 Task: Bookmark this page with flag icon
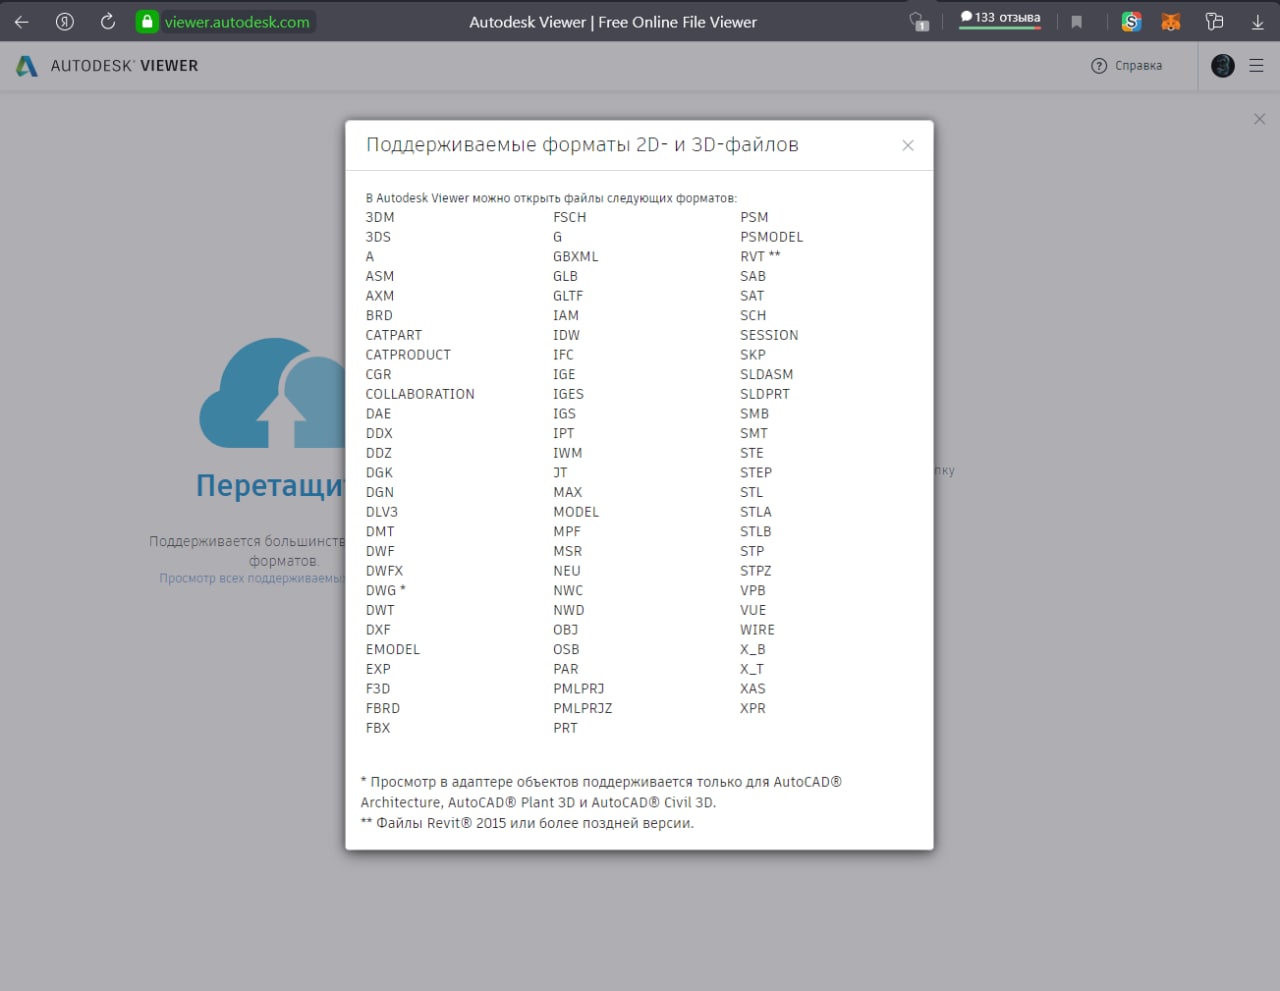click(x=1077, y=22)
